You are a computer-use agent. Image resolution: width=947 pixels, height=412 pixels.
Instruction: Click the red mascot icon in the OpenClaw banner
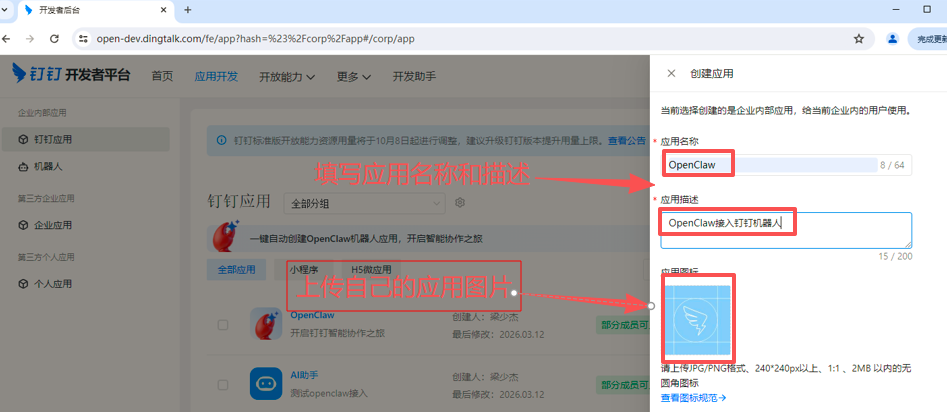226,236
